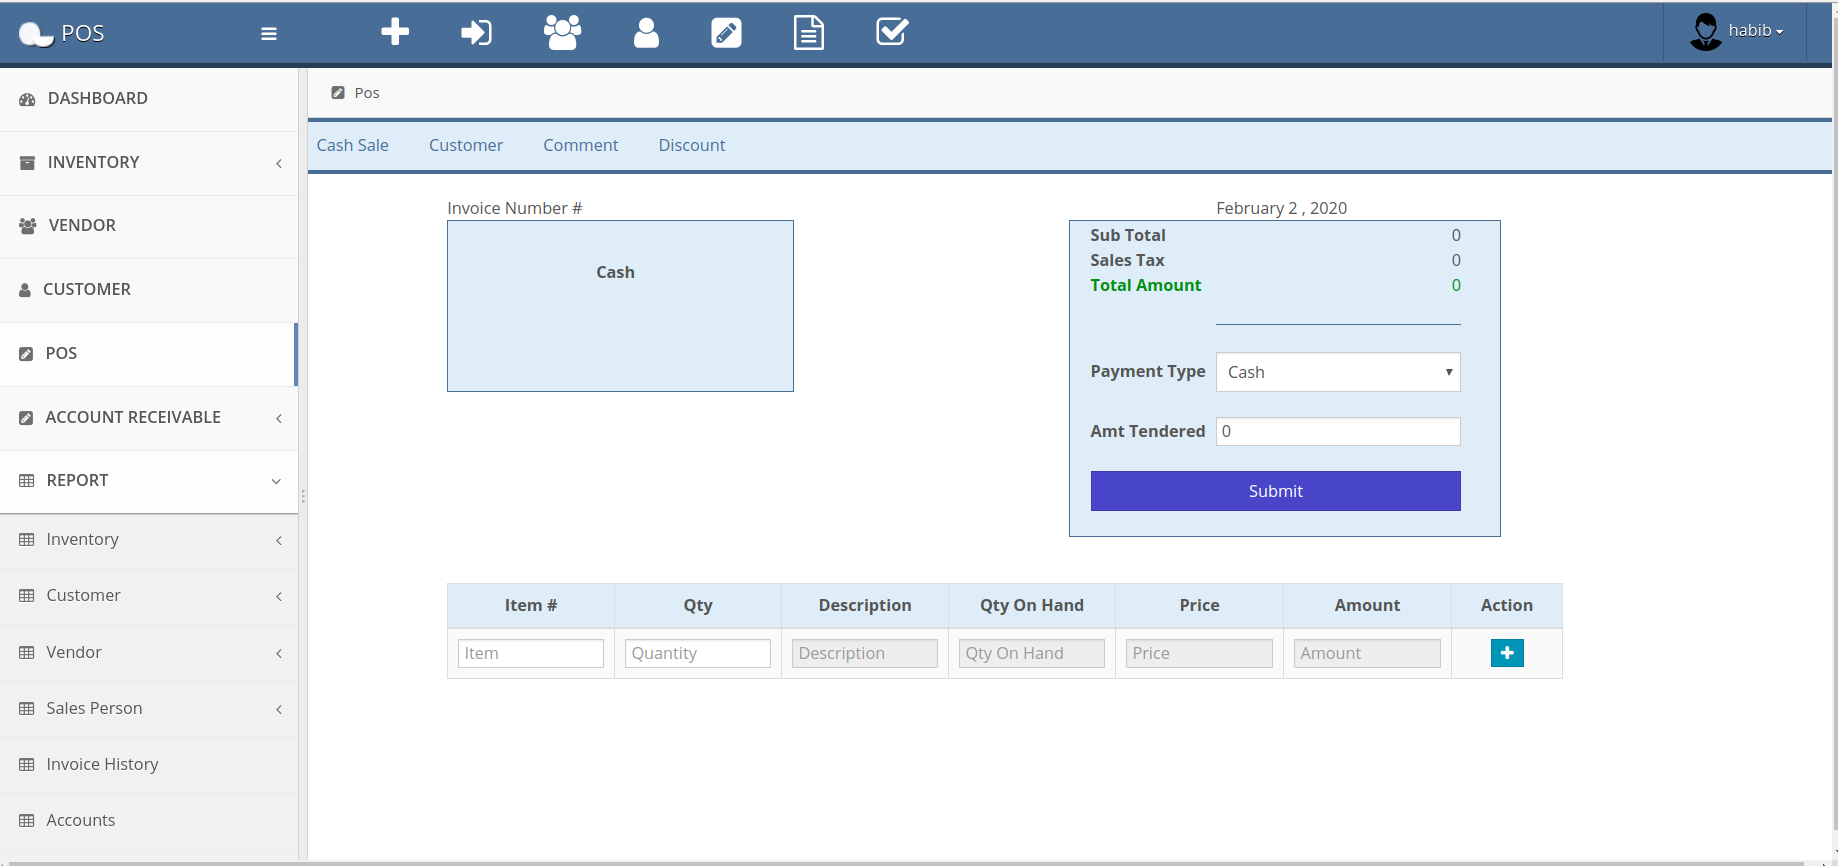The height and width of the screenshot is (866, 1838).
Task: Click the Amt Tendered input field
Action: [1337, 432]
